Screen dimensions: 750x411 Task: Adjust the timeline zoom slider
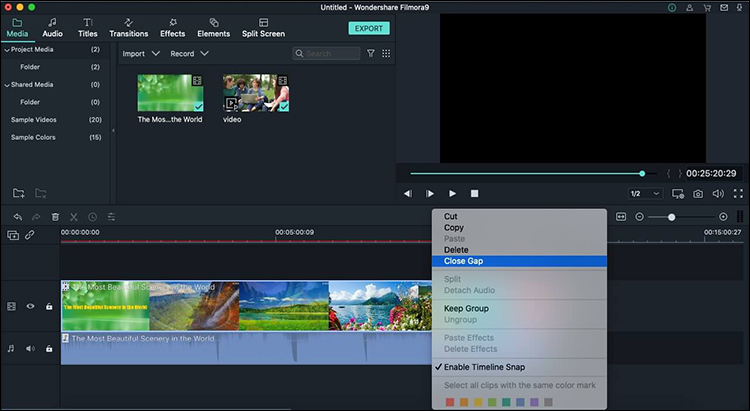(682, 217)
